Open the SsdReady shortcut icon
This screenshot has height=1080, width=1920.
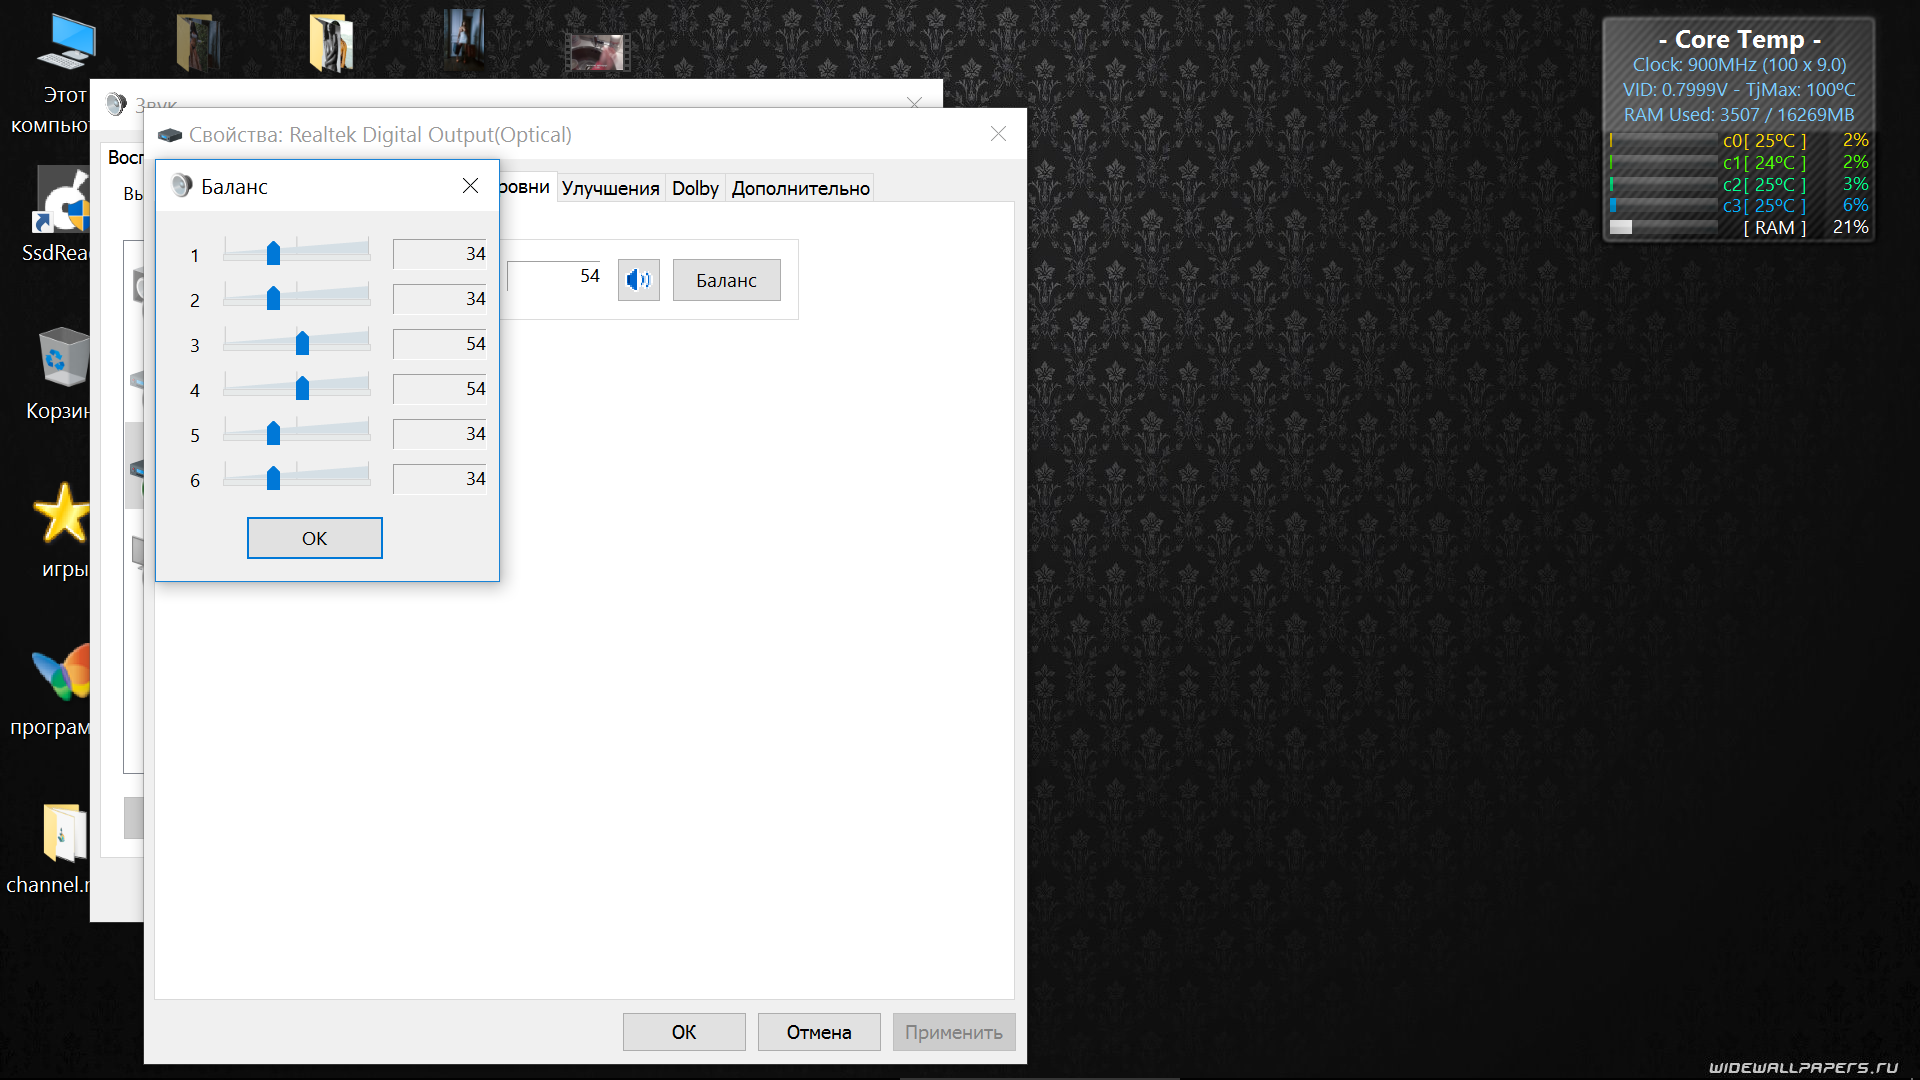[x=62, y=200]
